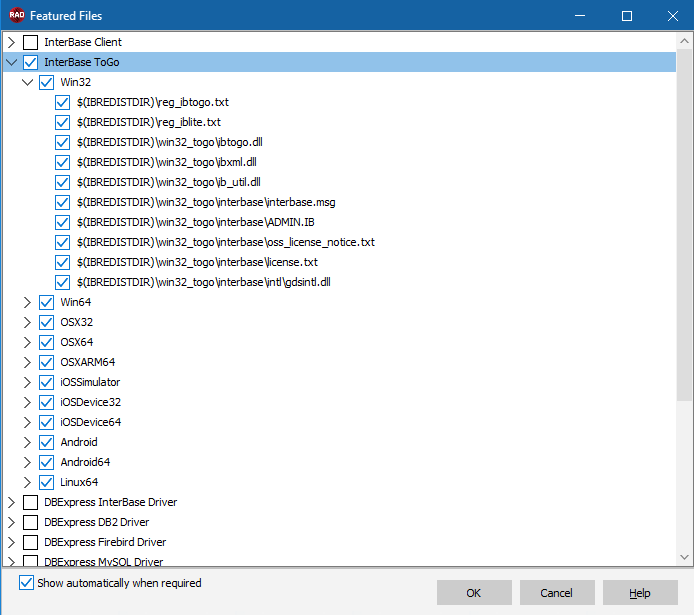Expand the OSX32 node

click(27, 322)
